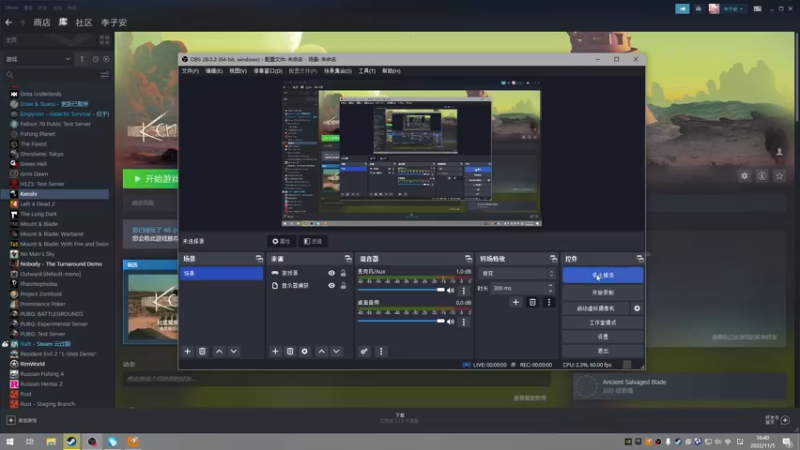Move source down in Sources panel
Screen dimensions: 800x450
click(336, 351)
